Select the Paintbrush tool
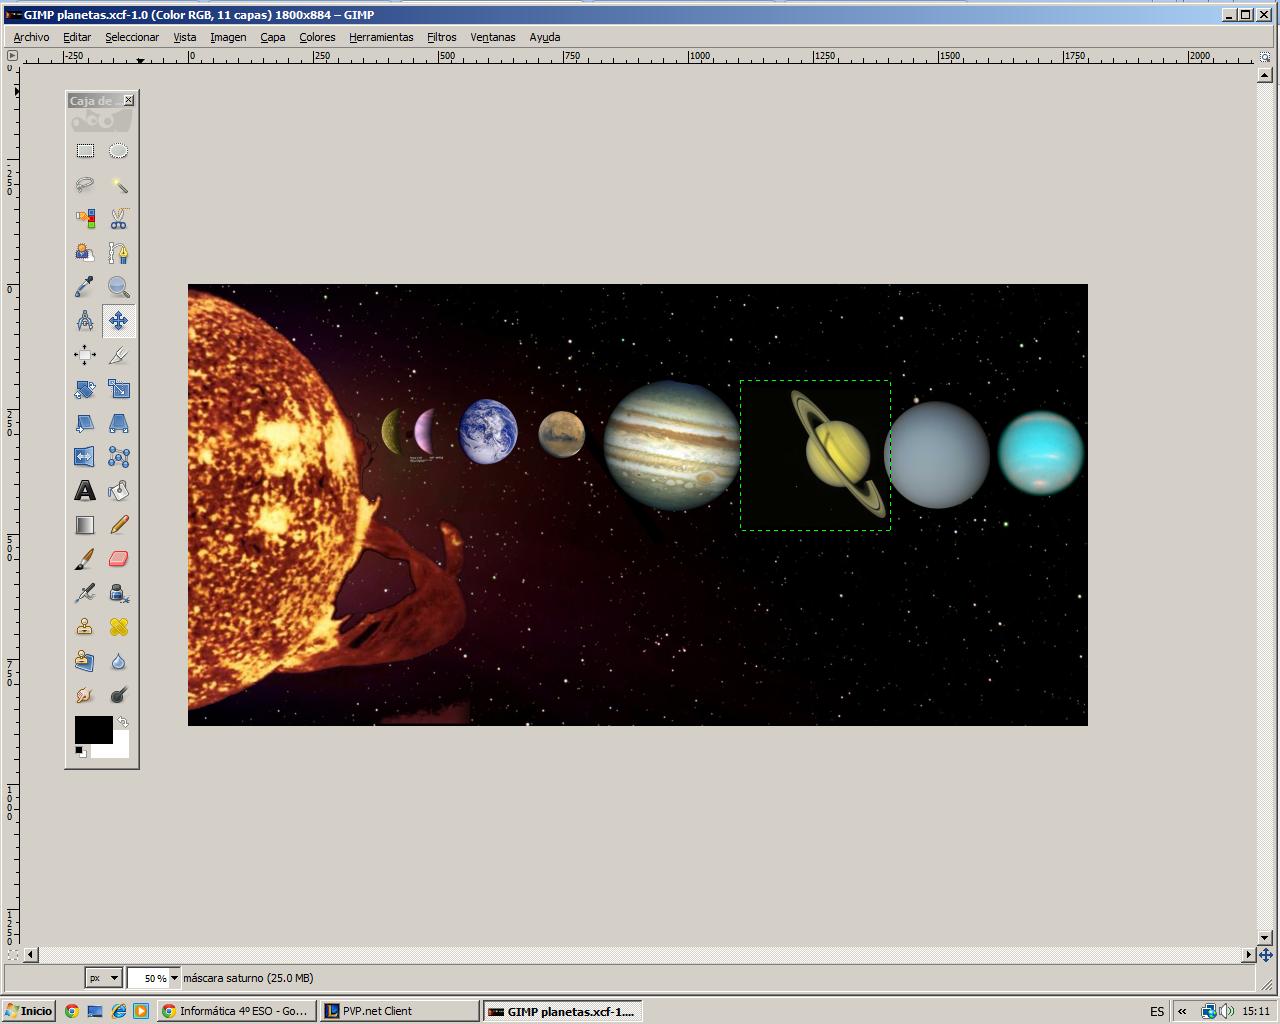The height and width of the screenshot is (1024, 1280). click(x=85, y=558)
